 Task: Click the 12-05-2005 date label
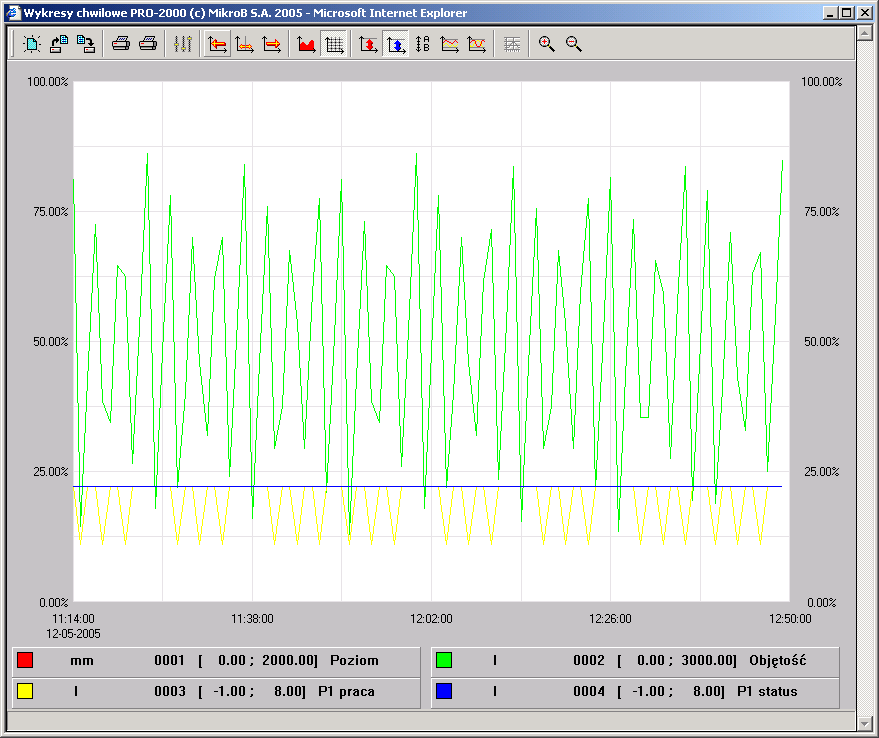73,634
